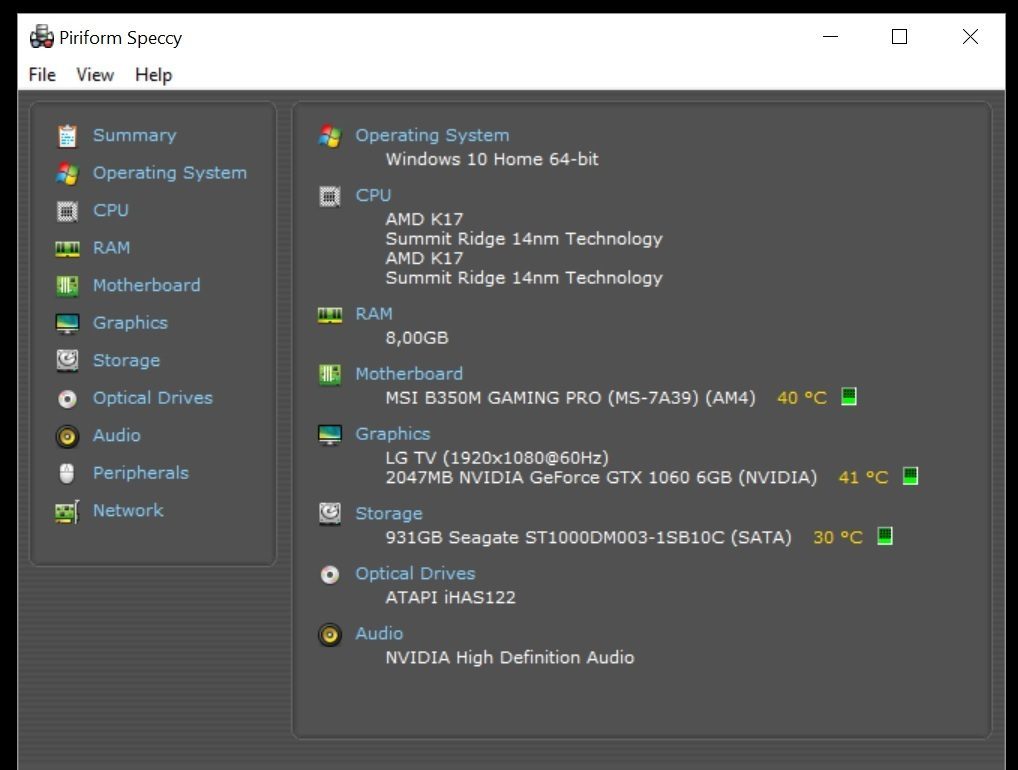Click MSI B350M GAMING PRO motherboard text
This screenshot has width=1018, height=770.
(571, 398)
